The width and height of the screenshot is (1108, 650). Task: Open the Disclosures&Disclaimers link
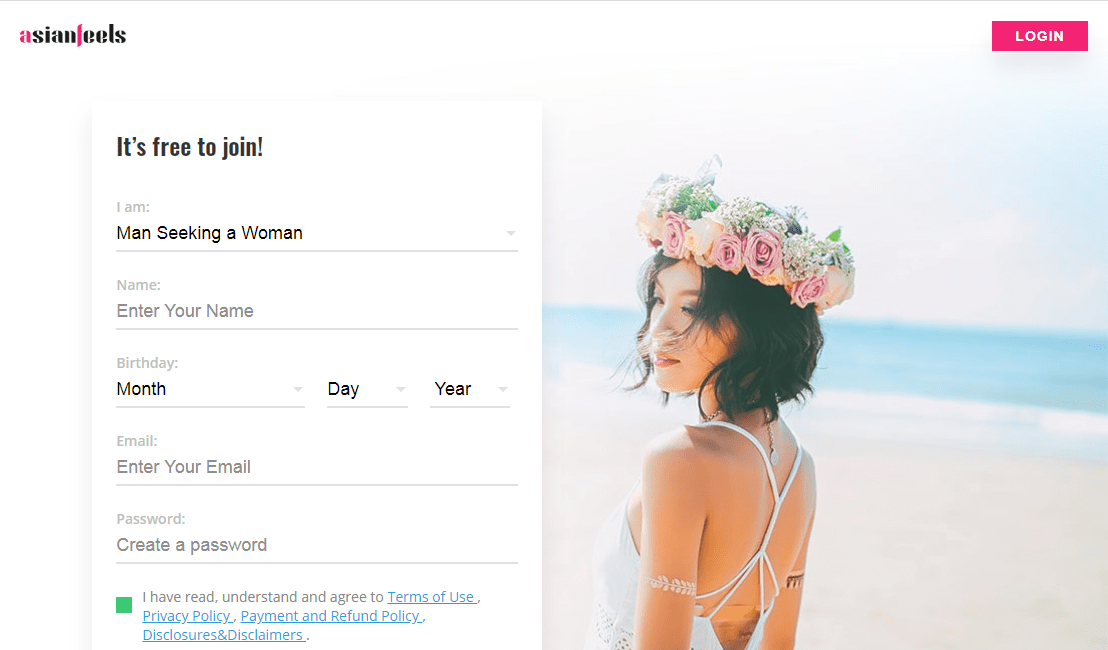(223, 635)
